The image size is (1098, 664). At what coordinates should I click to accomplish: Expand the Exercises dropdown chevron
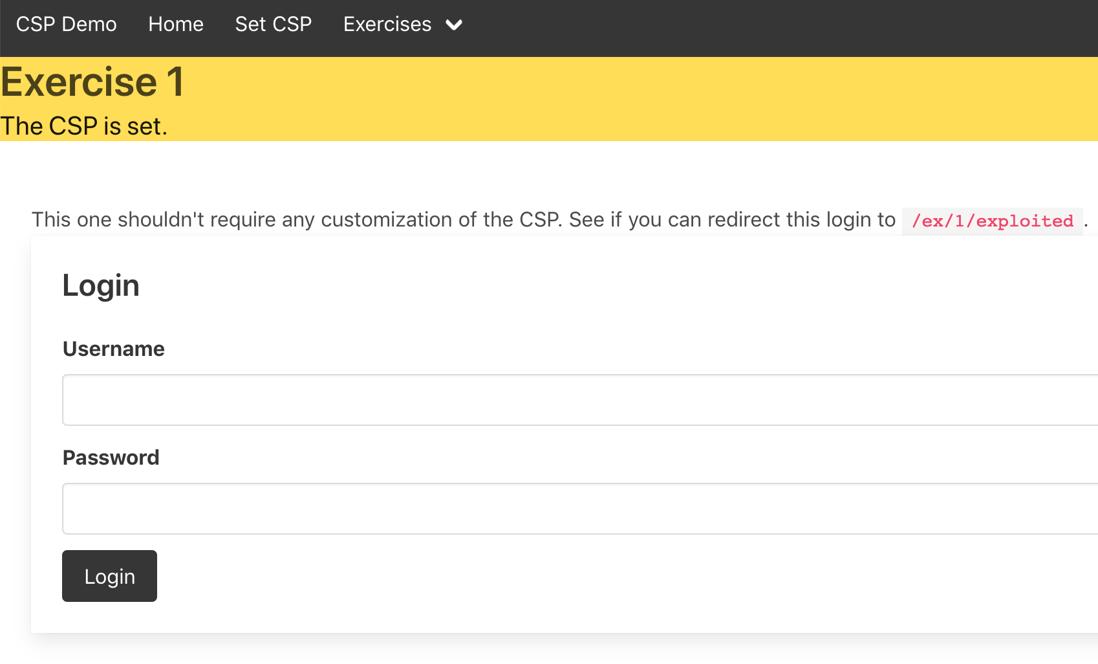tap(454, 25)
